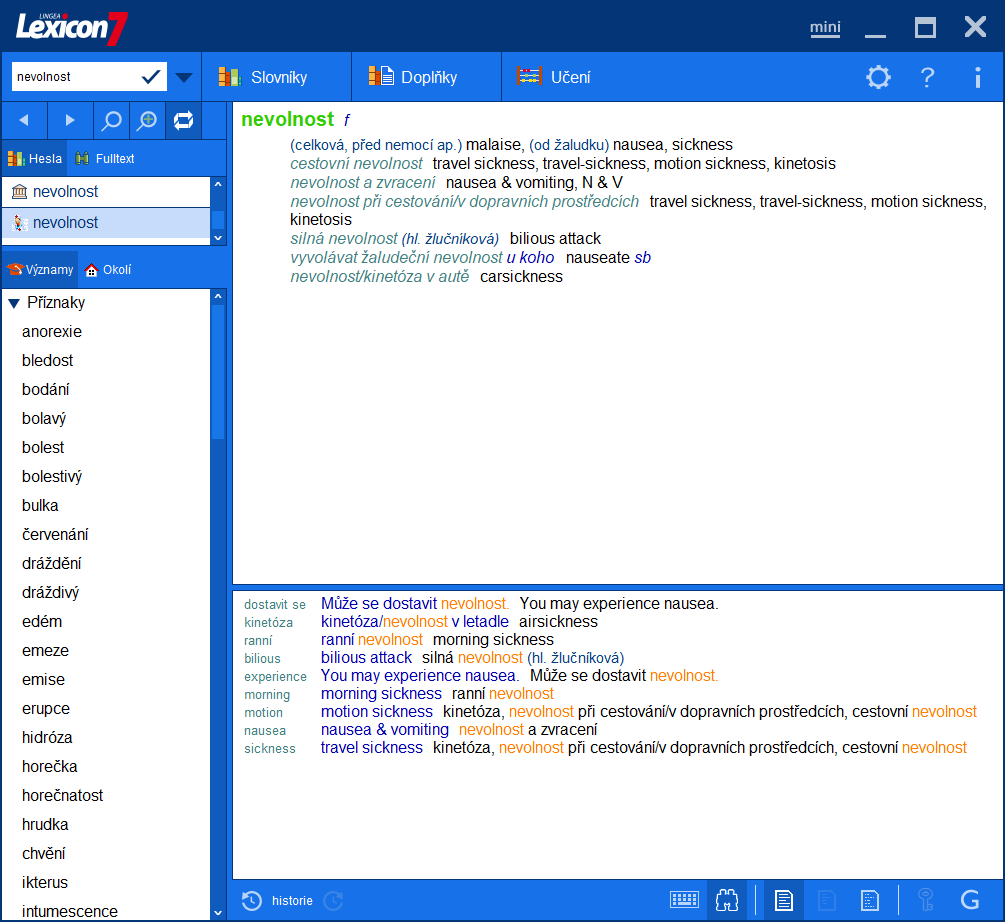The image size is (1005, 922).
Task: Switch to the Významy tab
Action: 40,270
